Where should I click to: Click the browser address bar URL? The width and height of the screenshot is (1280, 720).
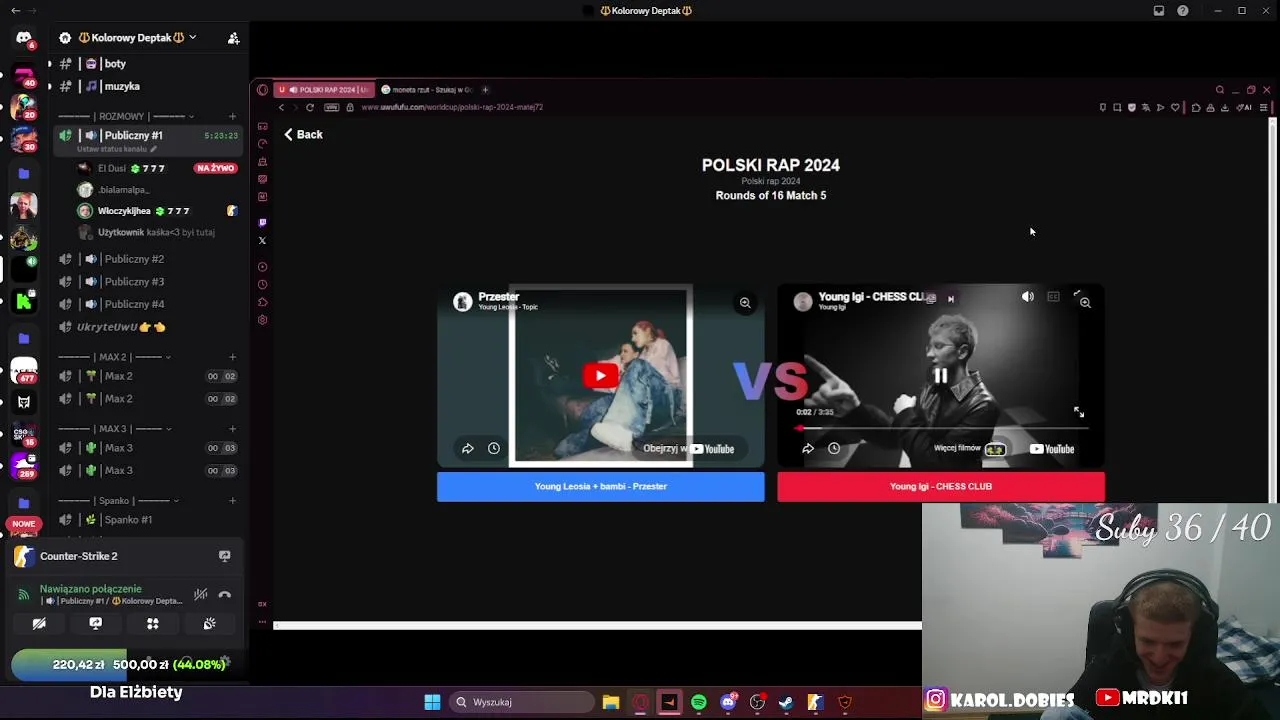(x=452, y=107)
